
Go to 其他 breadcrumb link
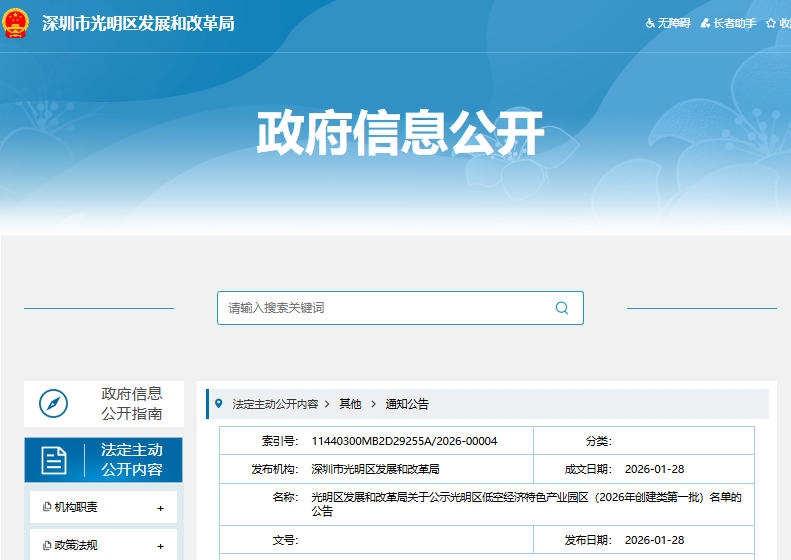coord(350,404)
